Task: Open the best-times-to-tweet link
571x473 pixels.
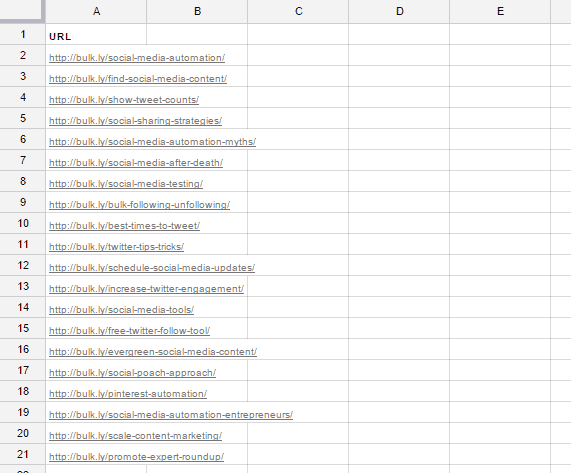Action: [x=125, y=226]
